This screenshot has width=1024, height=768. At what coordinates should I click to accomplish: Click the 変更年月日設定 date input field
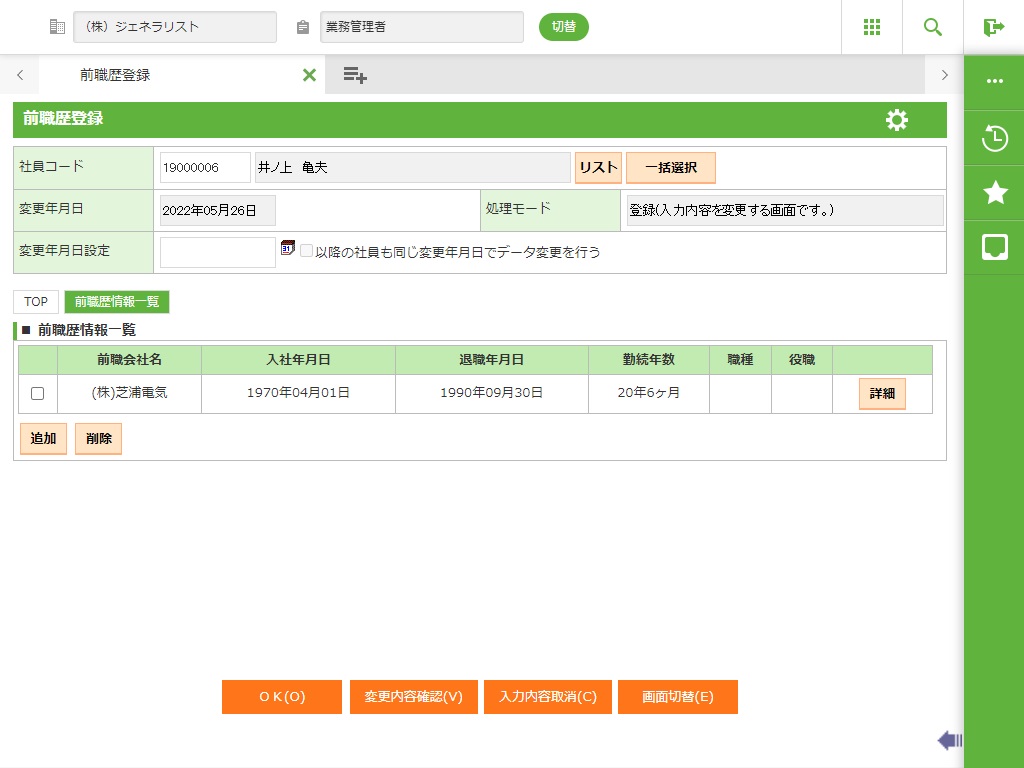point(217,253)
